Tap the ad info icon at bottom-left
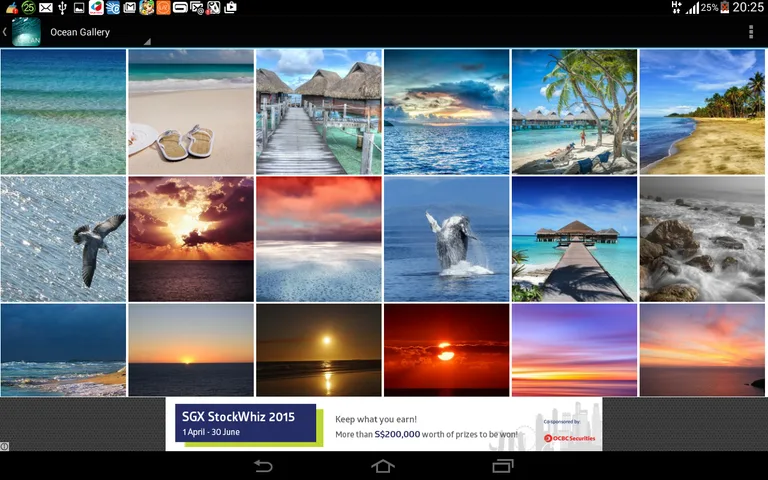The width and height of the screenshot is (768, 480). (5, 446)
